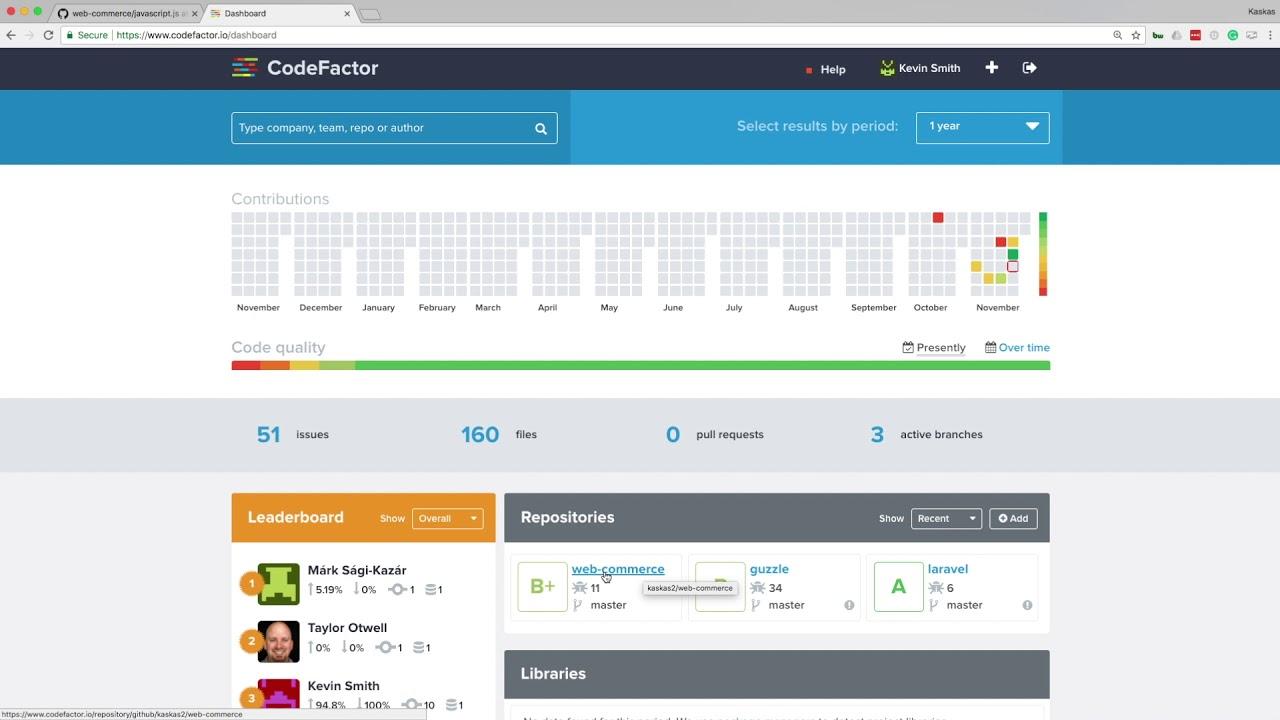
Task: Click Taylor Otwell avatar photo
Action: pyautogui.click(x=279, y=642)
